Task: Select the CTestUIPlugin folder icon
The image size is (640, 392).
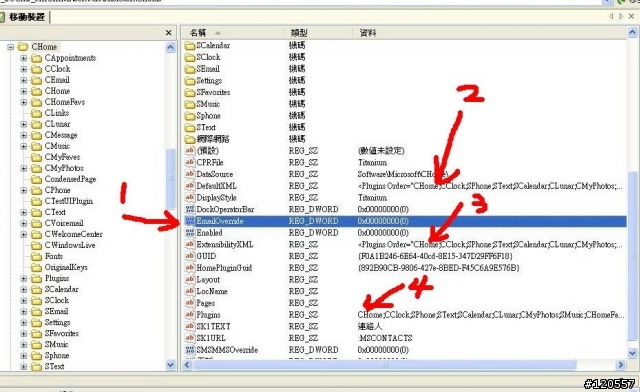Action: [x=36, y=201]
